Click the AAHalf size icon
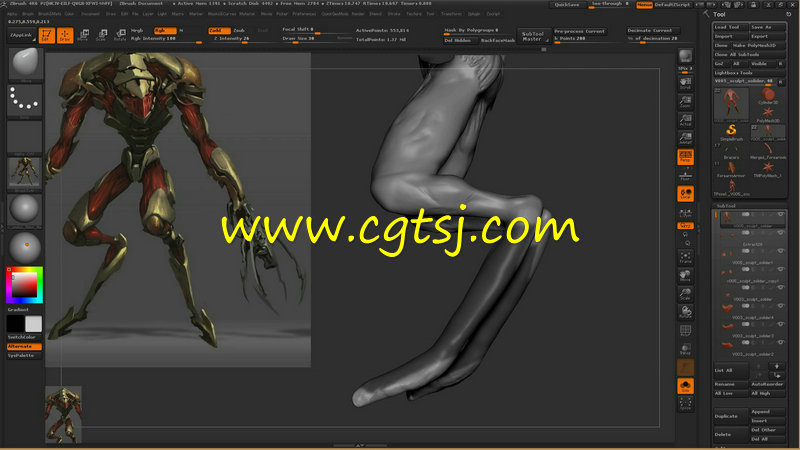 (685, 138)
